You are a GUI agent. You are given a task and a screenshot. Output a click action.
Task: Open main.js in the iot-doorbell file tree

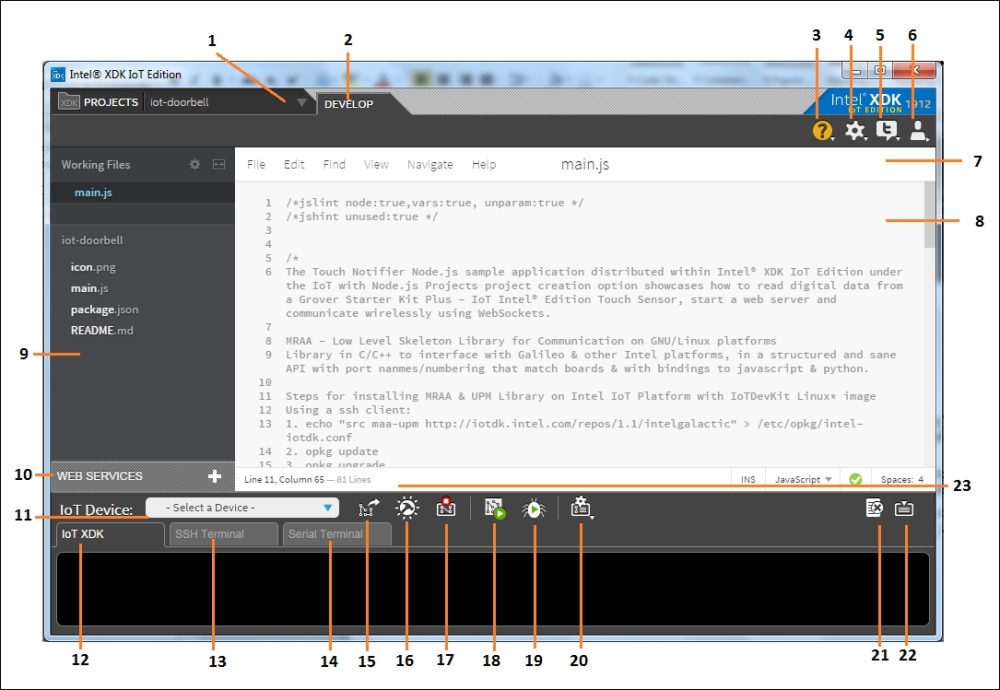(89, 288)
